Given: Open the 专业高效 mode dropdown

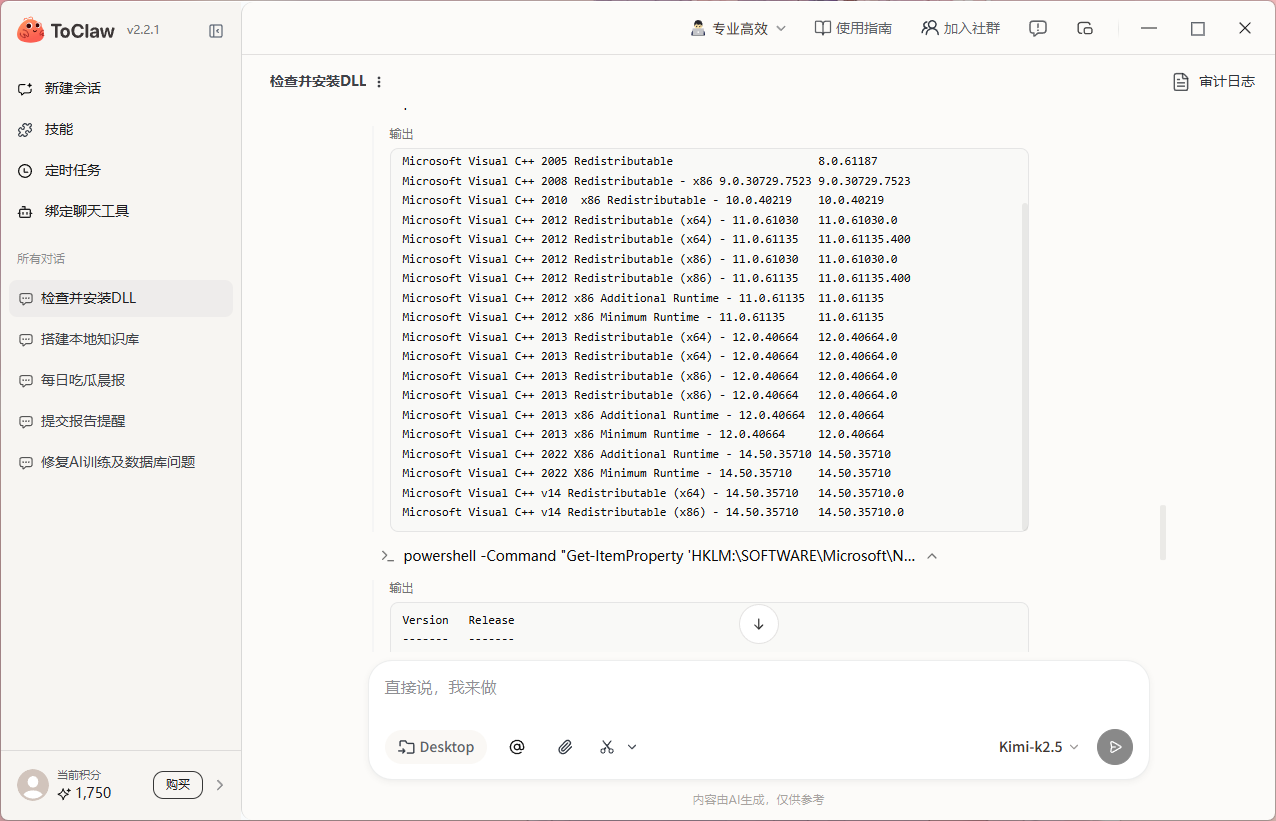Looking at the screenshot, I should [x=739, y=28].
